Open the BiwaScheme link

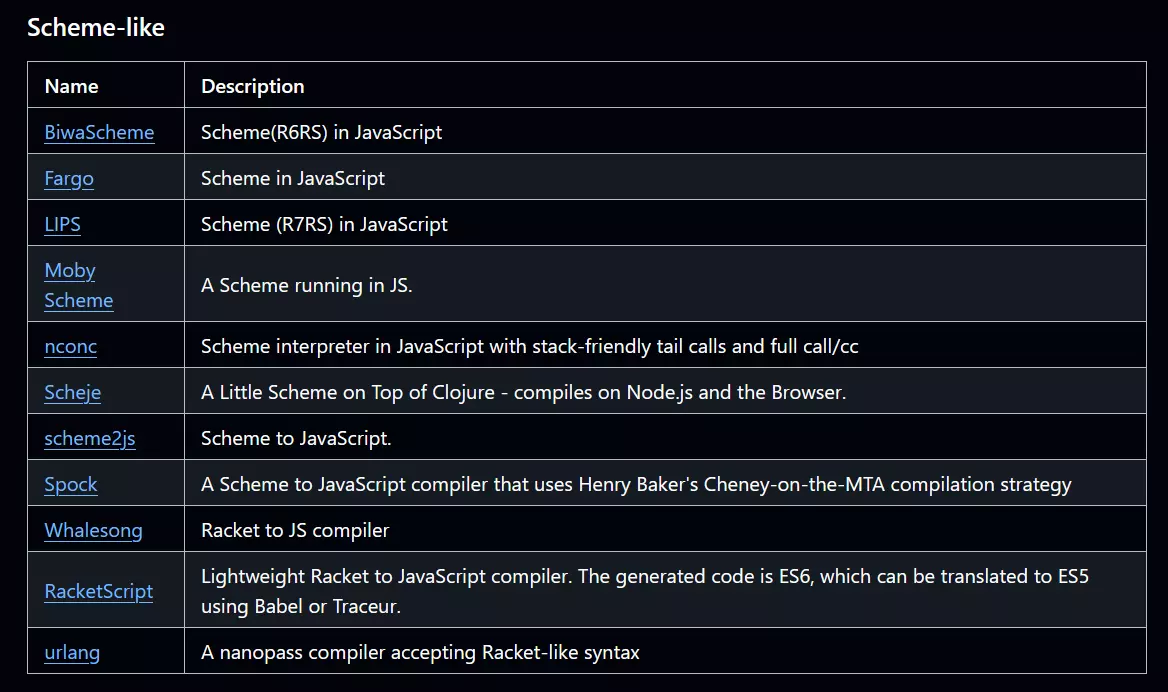(x=99, y=132)
